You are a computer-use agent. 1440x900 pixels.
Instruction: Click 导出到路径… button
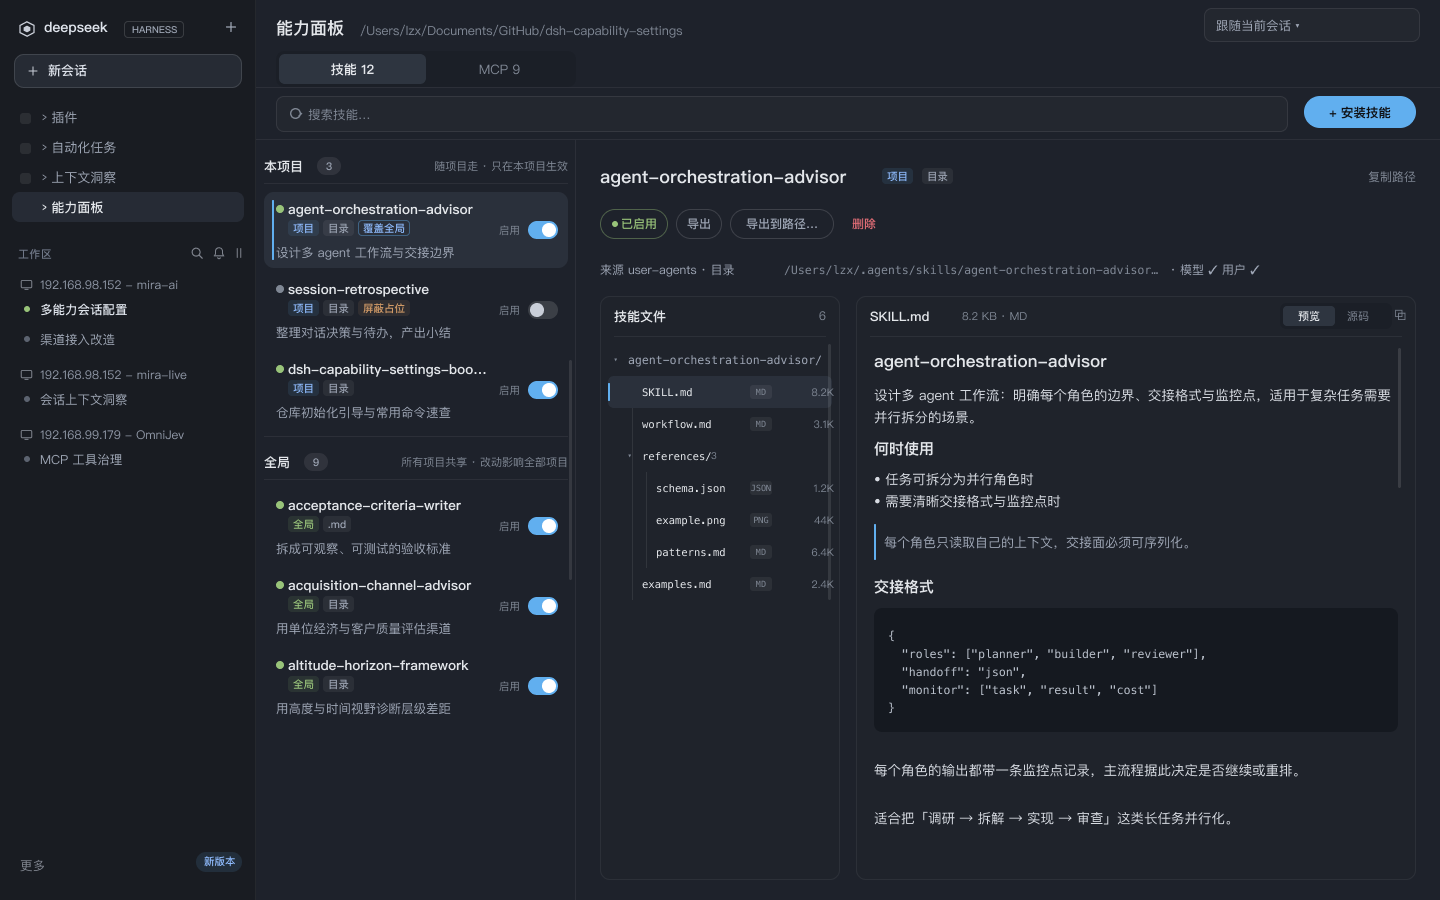click(781, 224)
